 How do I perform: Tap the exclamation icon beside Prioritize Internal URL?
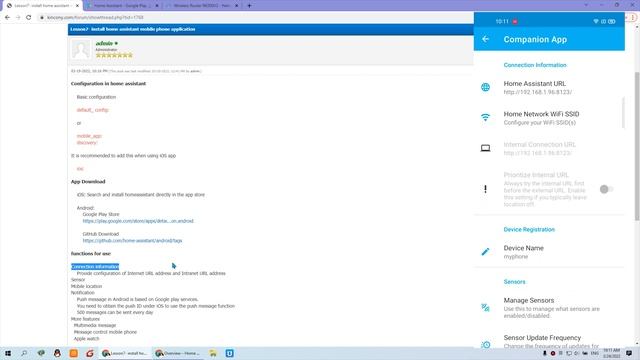point(485,189)
